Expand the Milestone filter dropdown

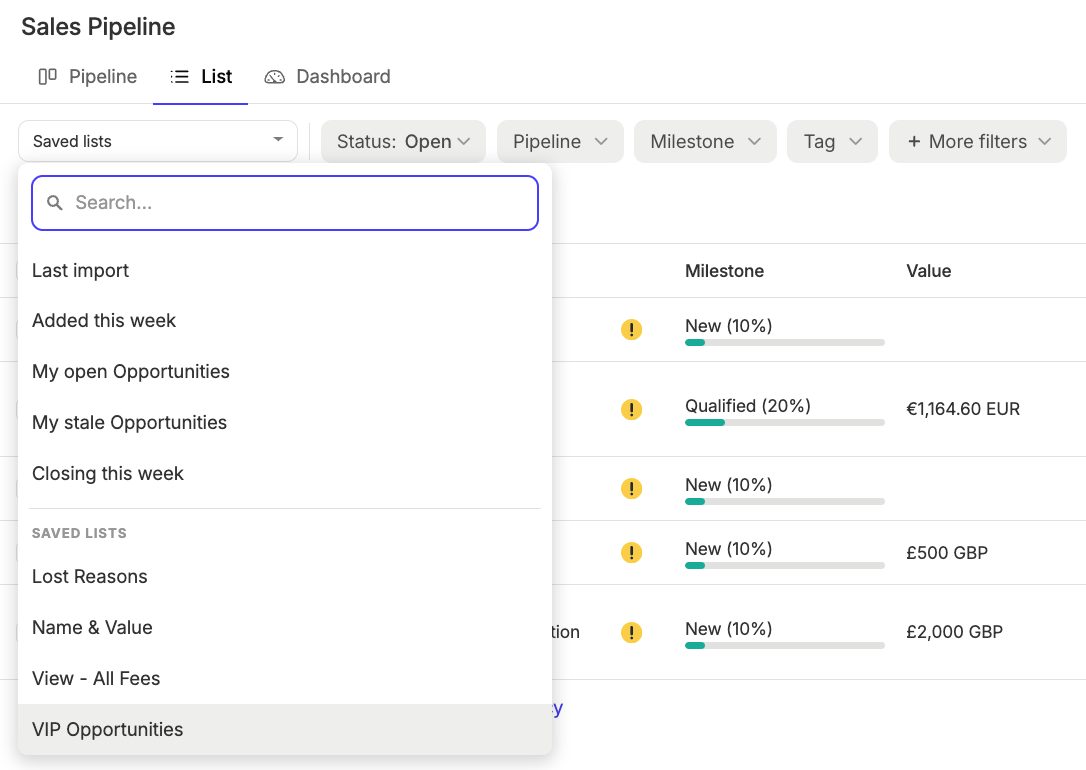point(705,141)
